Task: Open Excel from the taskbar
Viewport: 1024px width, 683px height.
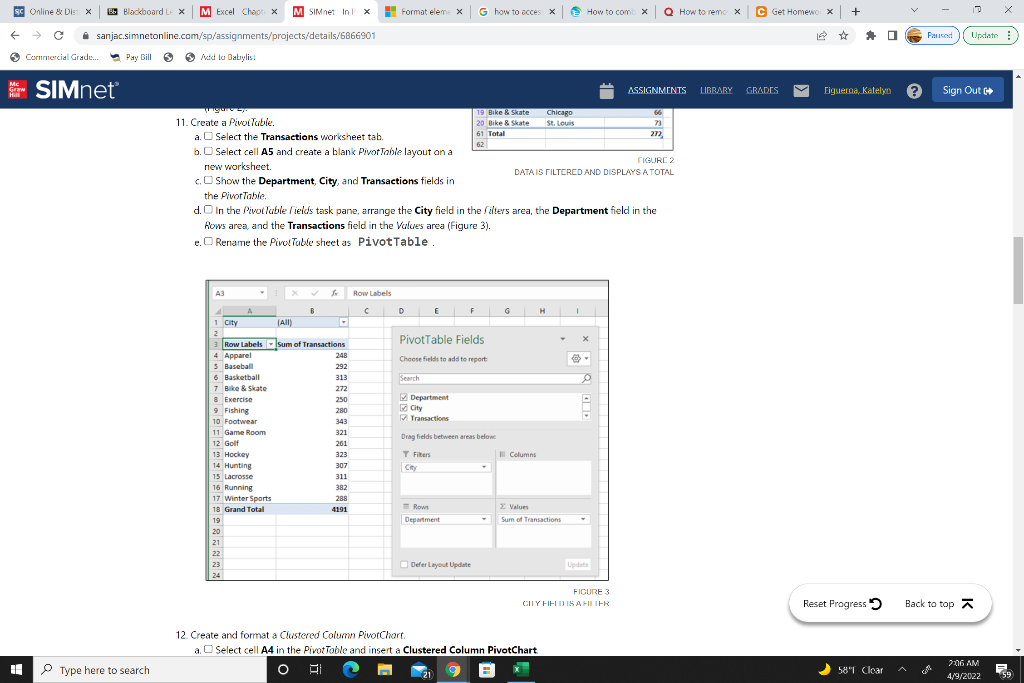Action: click(521, 670)
